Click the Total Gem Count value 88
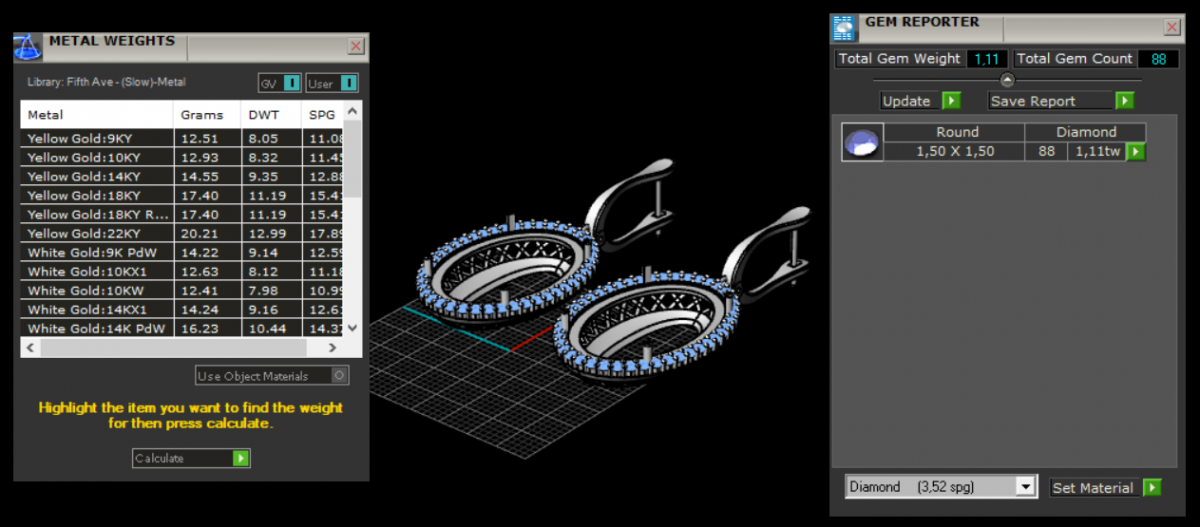 click(1159, 59)
